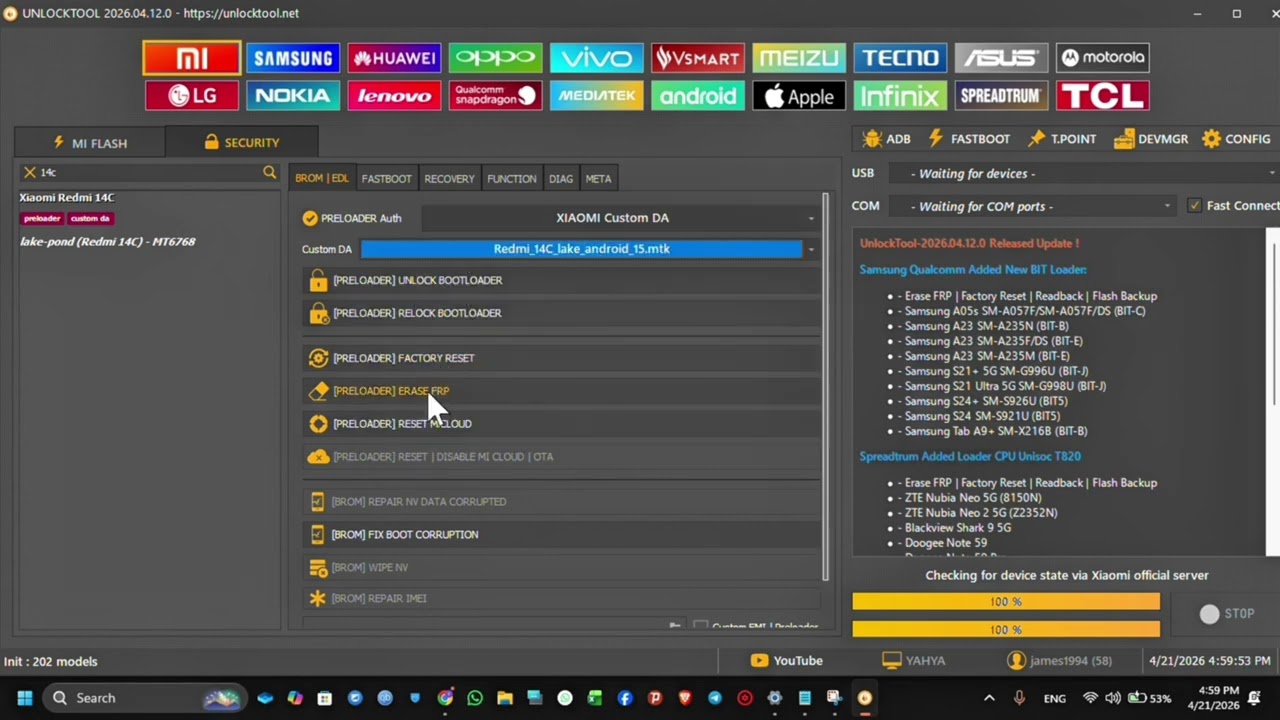Open the ASUS brand section
Screen dimensions: 1280x720
tap(1001, 58)
